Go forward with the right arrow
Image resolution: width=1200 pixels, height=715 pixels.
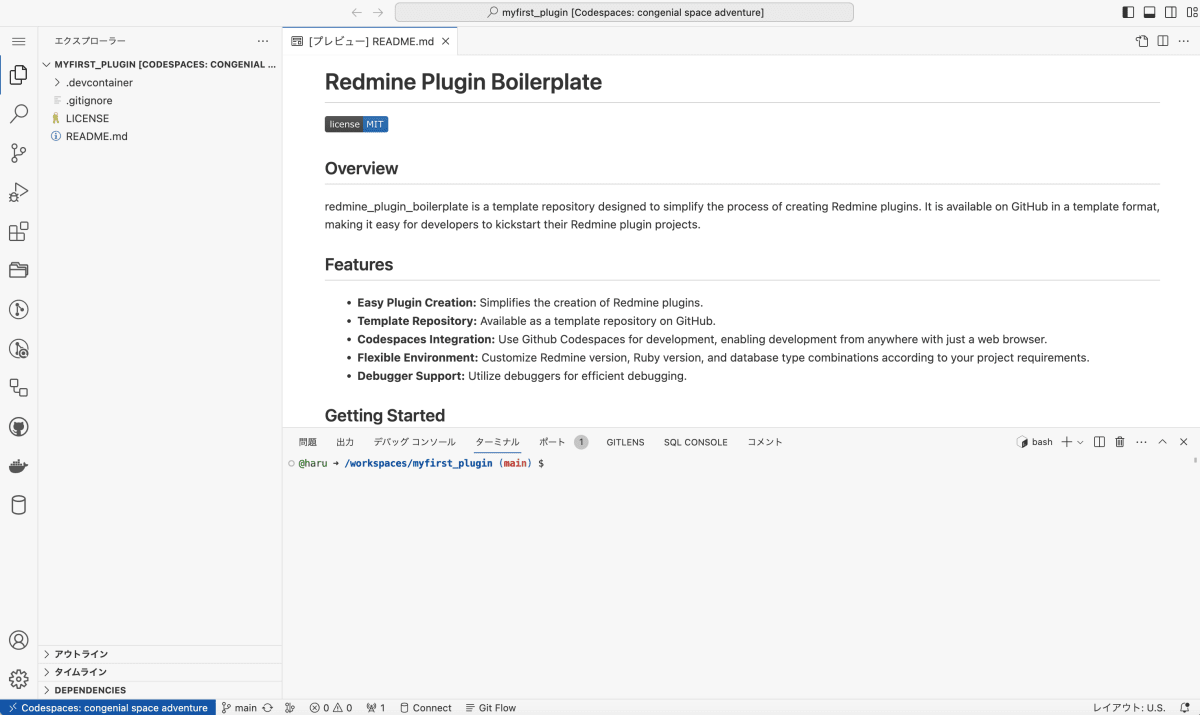tap(378, 12)
